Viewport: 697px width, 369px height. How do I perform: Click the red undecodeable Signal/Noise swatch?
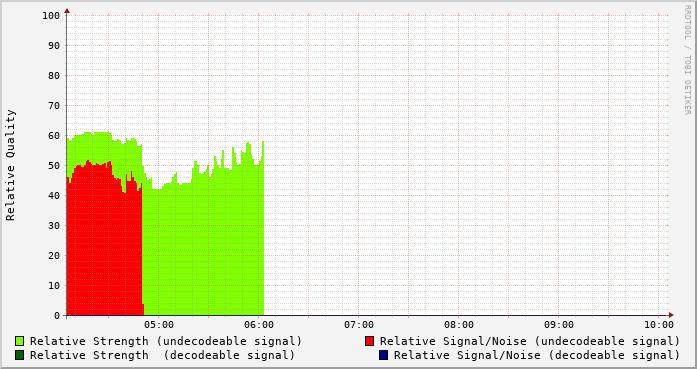click(369, 341)
